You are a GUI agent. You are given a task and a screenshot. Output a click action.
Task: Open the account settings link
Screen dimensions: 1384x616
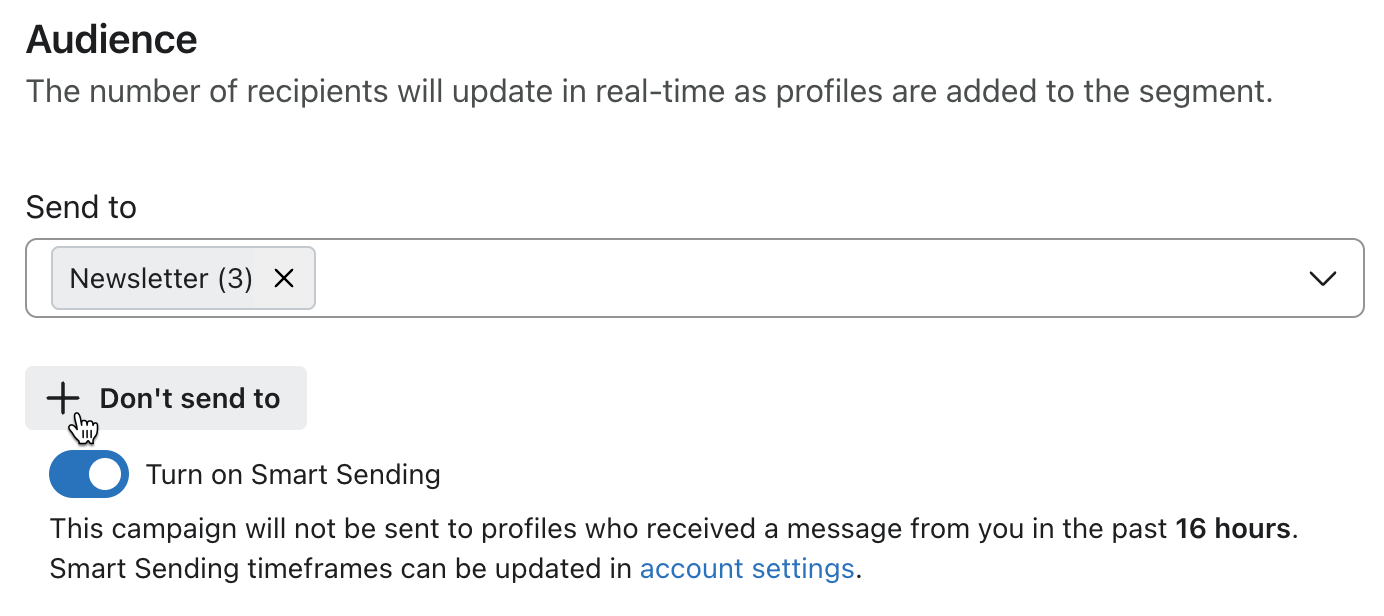pos(746,569)
